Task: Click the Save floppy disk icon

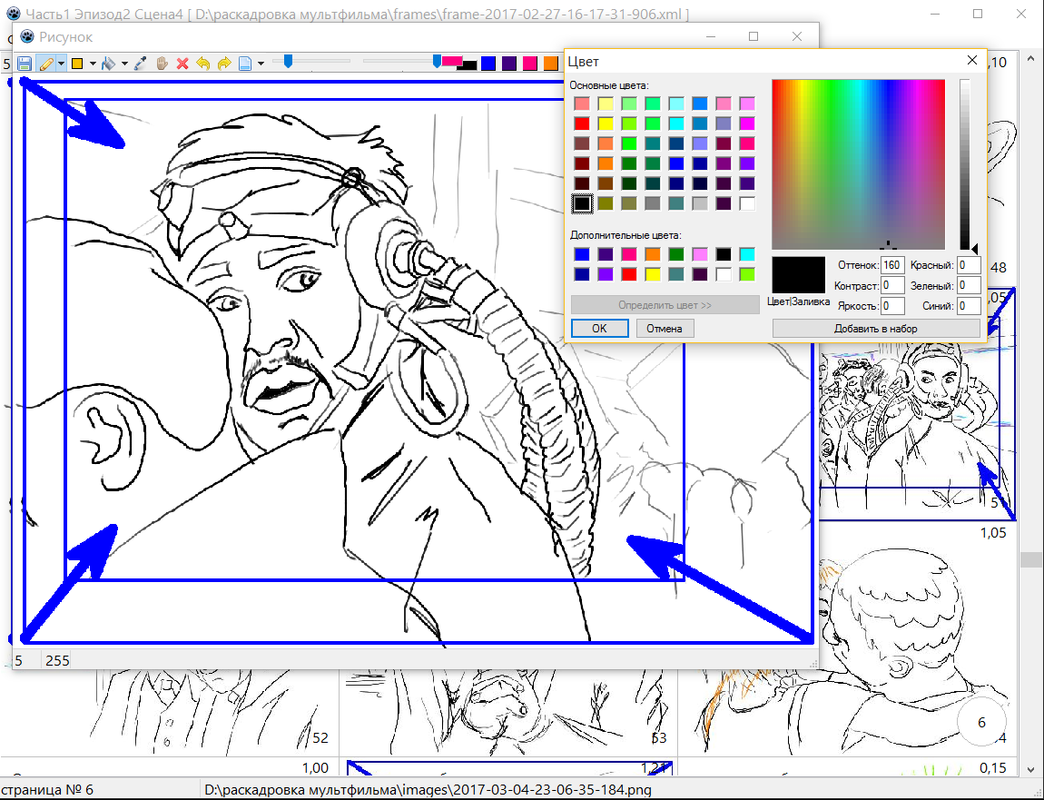Action: click(x=25, y=63)
